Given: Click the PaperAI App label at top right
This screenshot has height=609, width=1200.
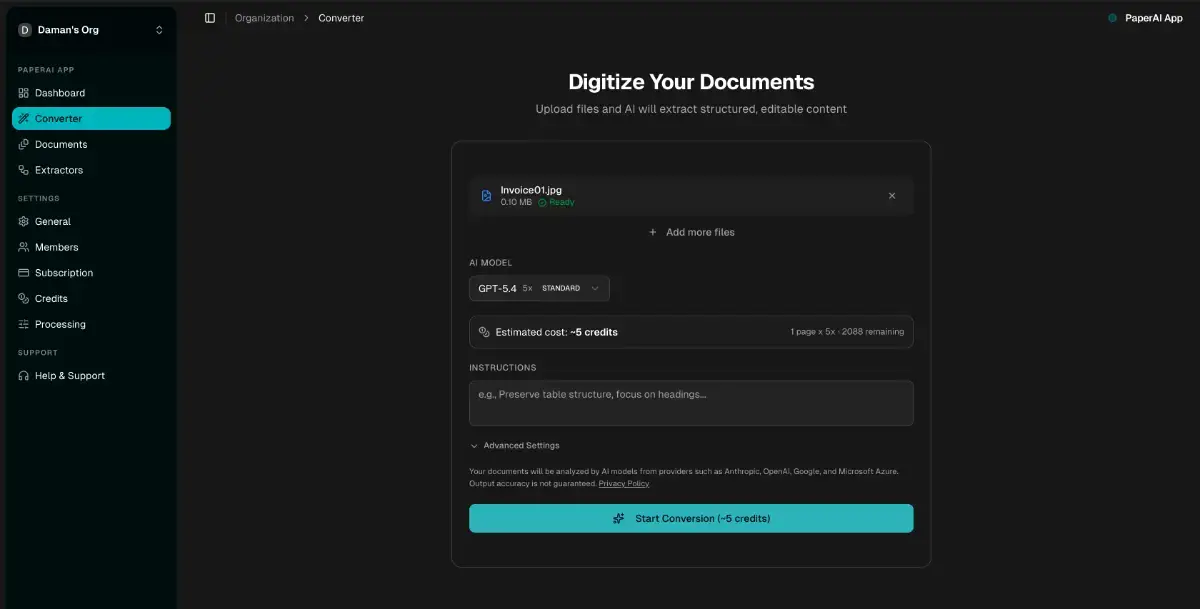Looking at the screenshot, I should coord(1153,18).
